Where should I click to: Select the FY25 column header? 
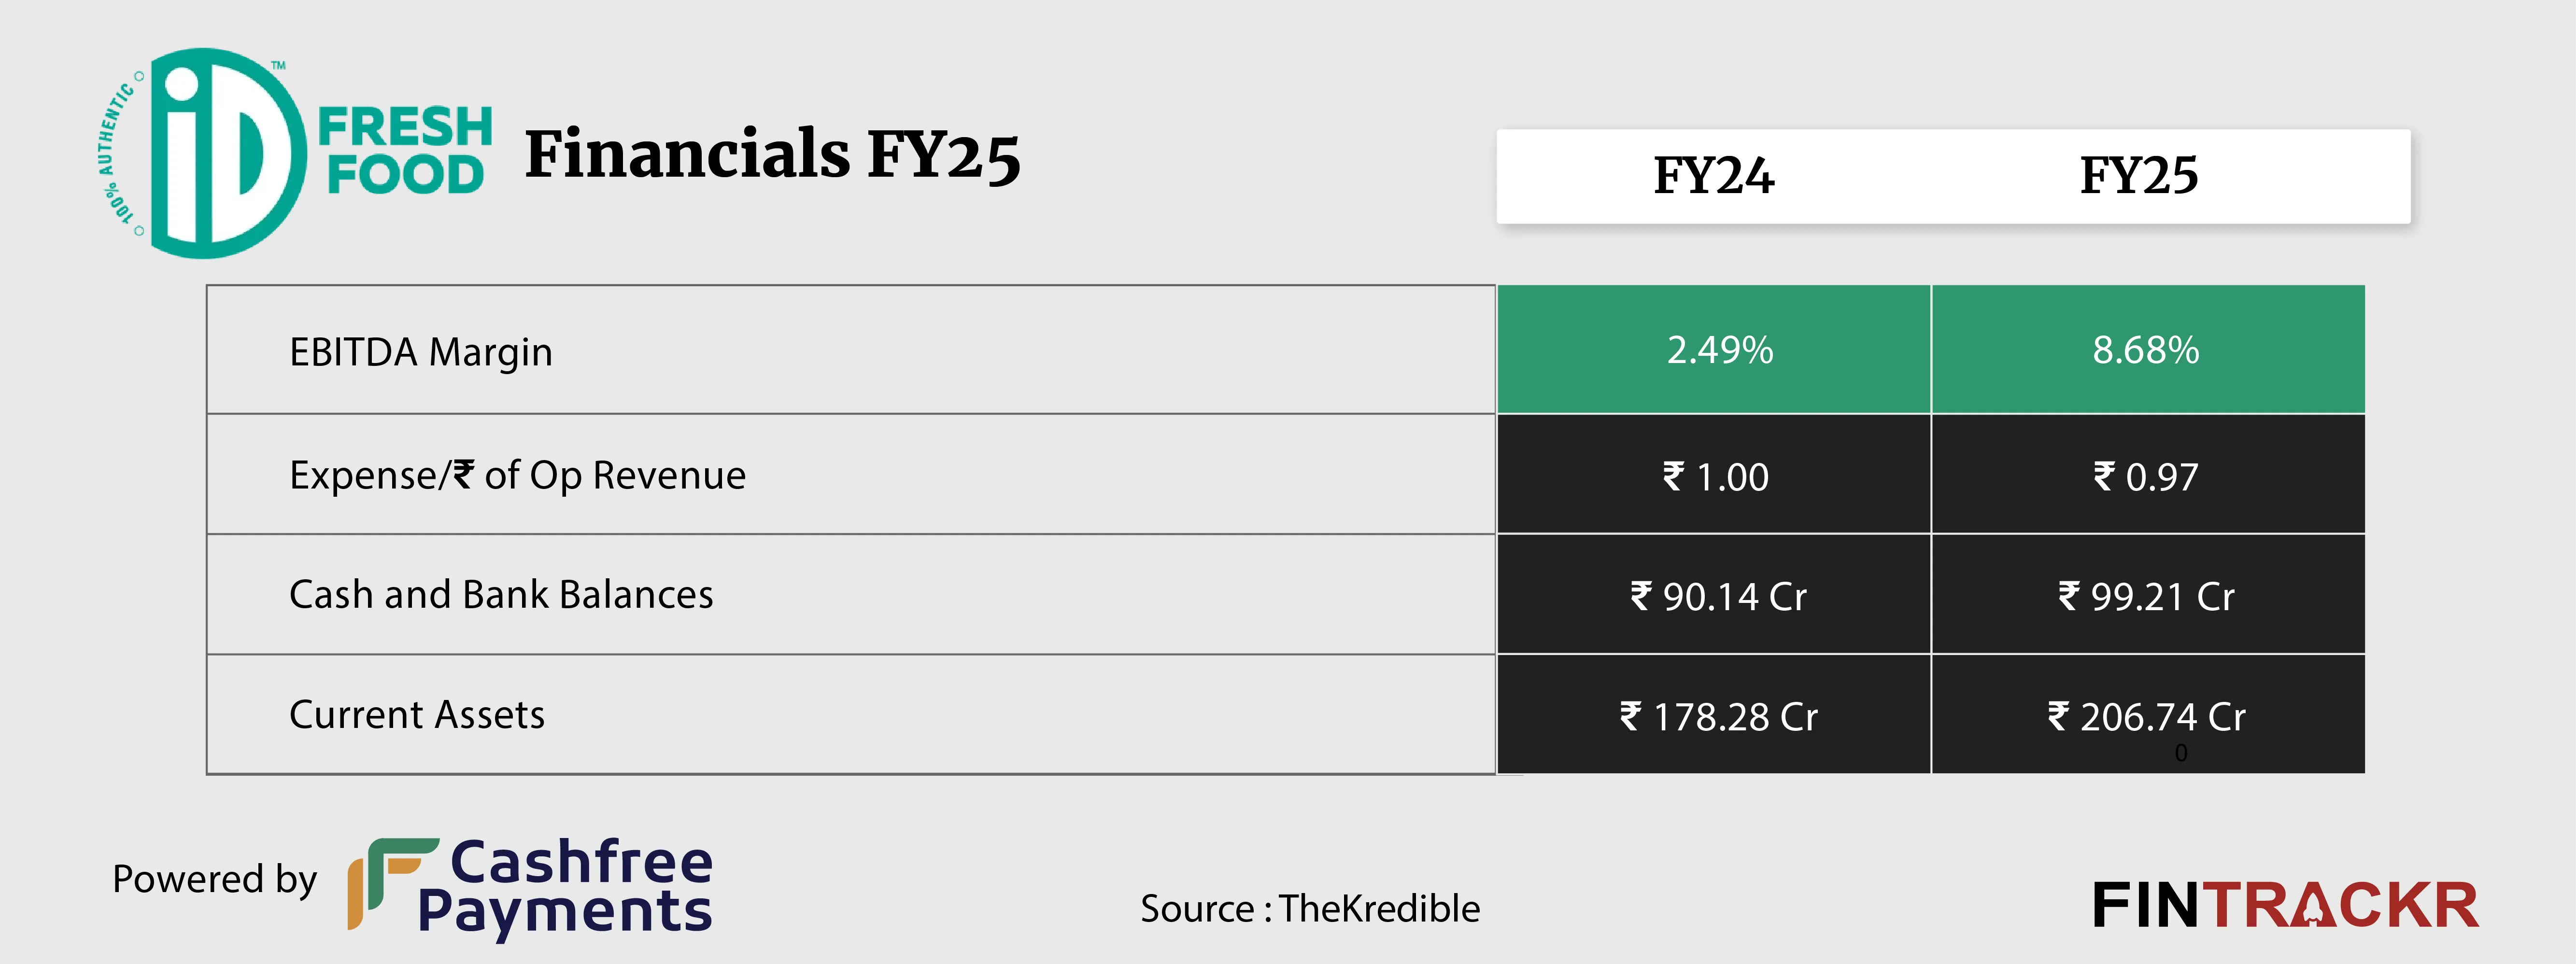(2139, 176)
